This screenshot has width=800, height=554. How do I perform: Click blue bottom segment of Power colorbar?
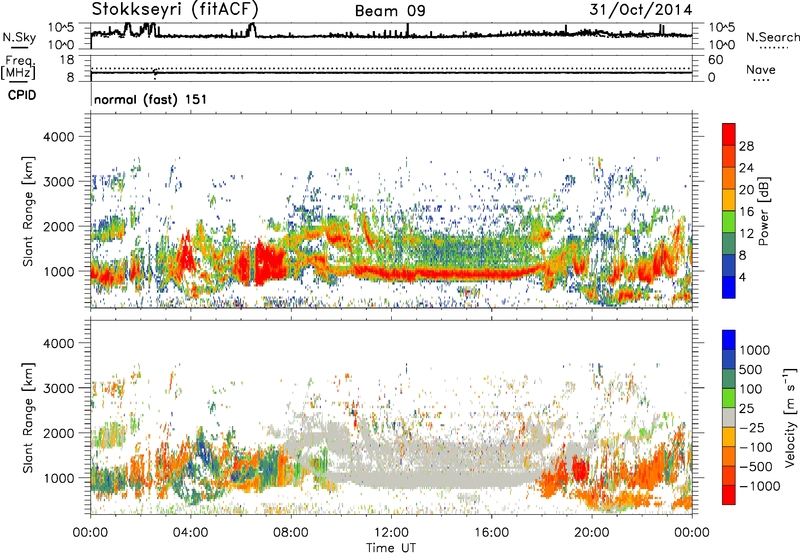(x=729, y=287)
